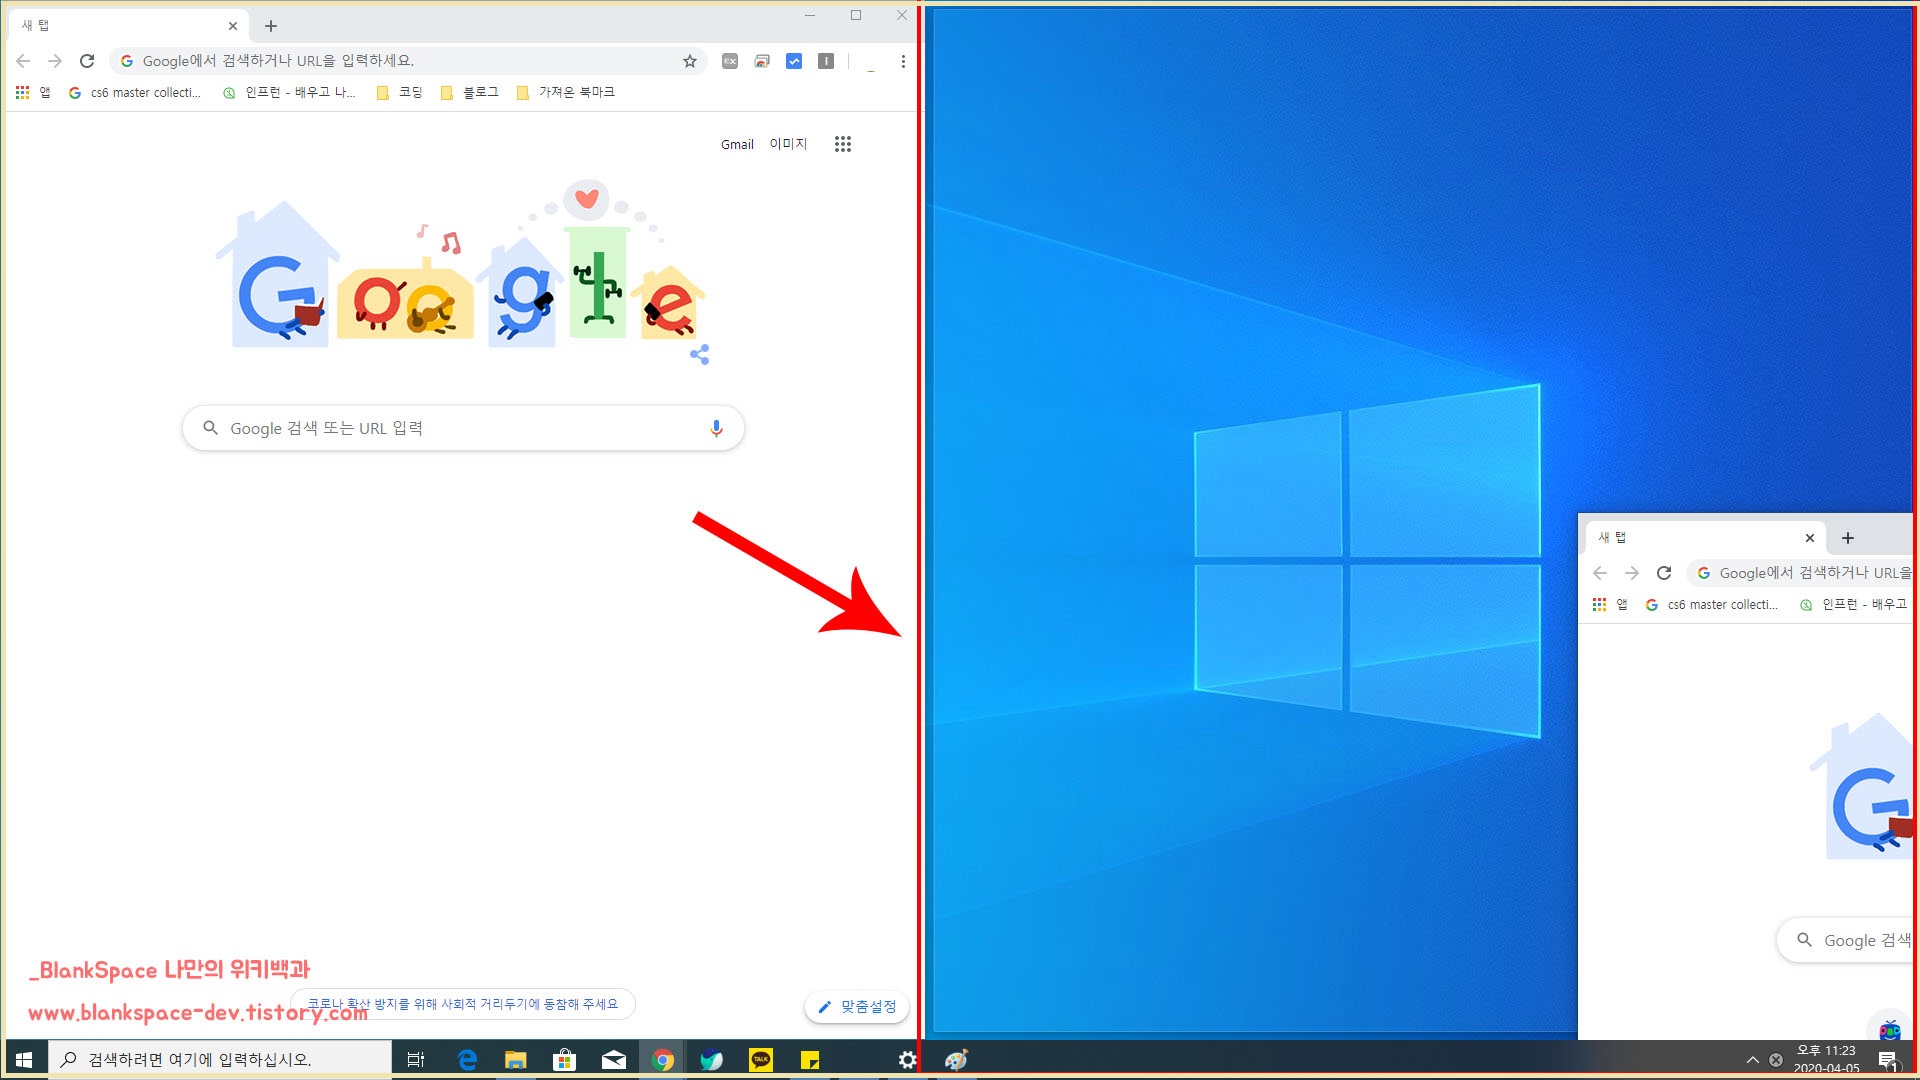Open the Gmail link
The height and width of the screenshot is (1080, 1920).
pos(737,144)
